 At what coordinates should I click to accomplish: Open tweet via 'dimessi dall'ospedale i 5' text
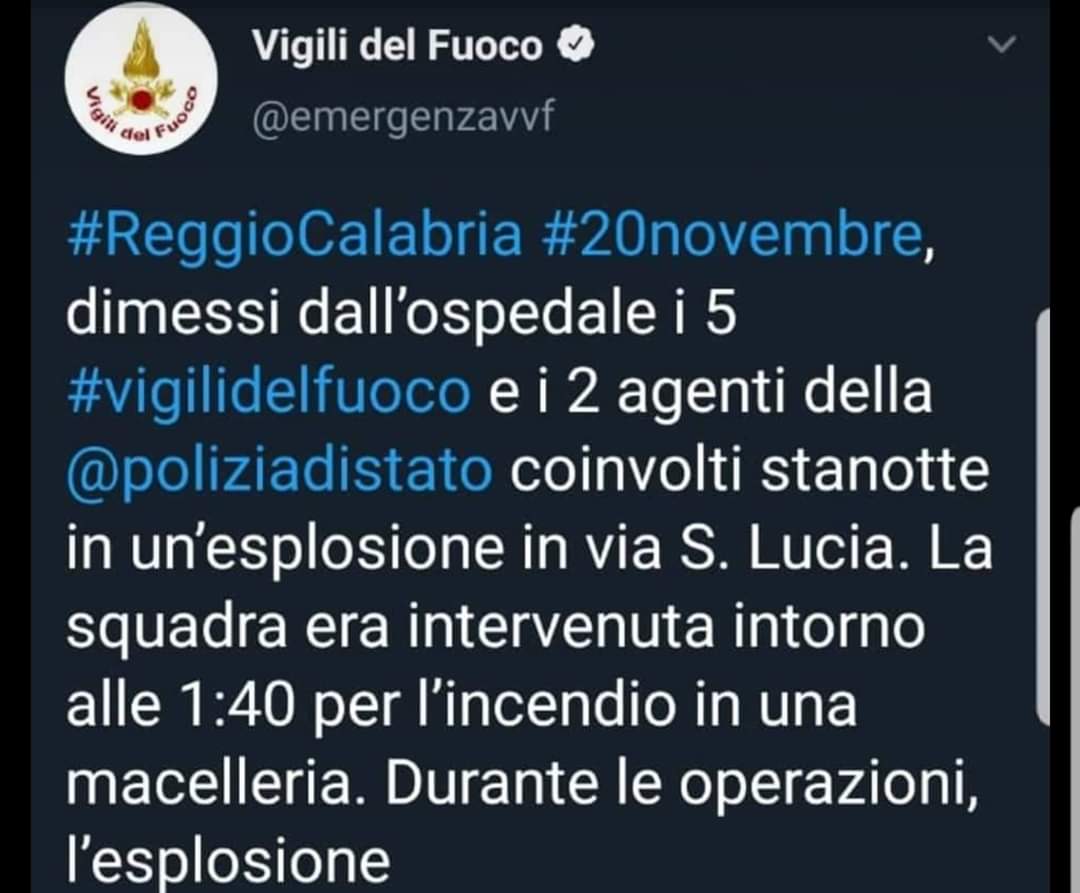(x=401, y=314)
